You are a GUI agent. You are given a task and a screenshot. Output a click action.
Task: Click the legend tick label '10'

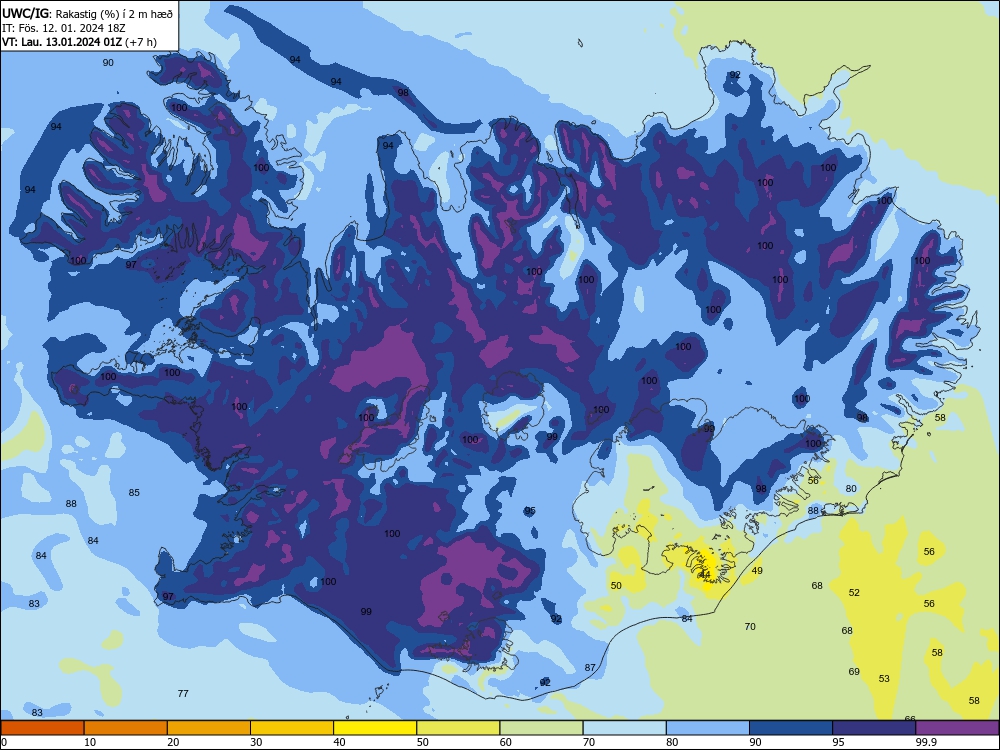tap(90, 742)
